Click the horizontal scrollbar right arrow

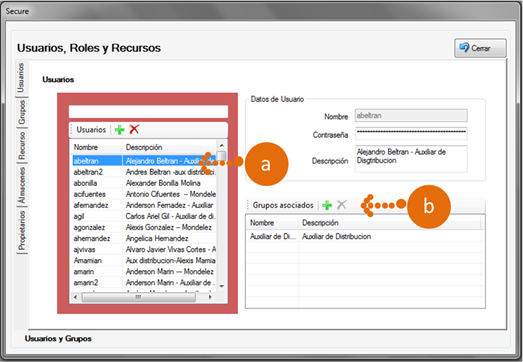(x=210, y=297)
